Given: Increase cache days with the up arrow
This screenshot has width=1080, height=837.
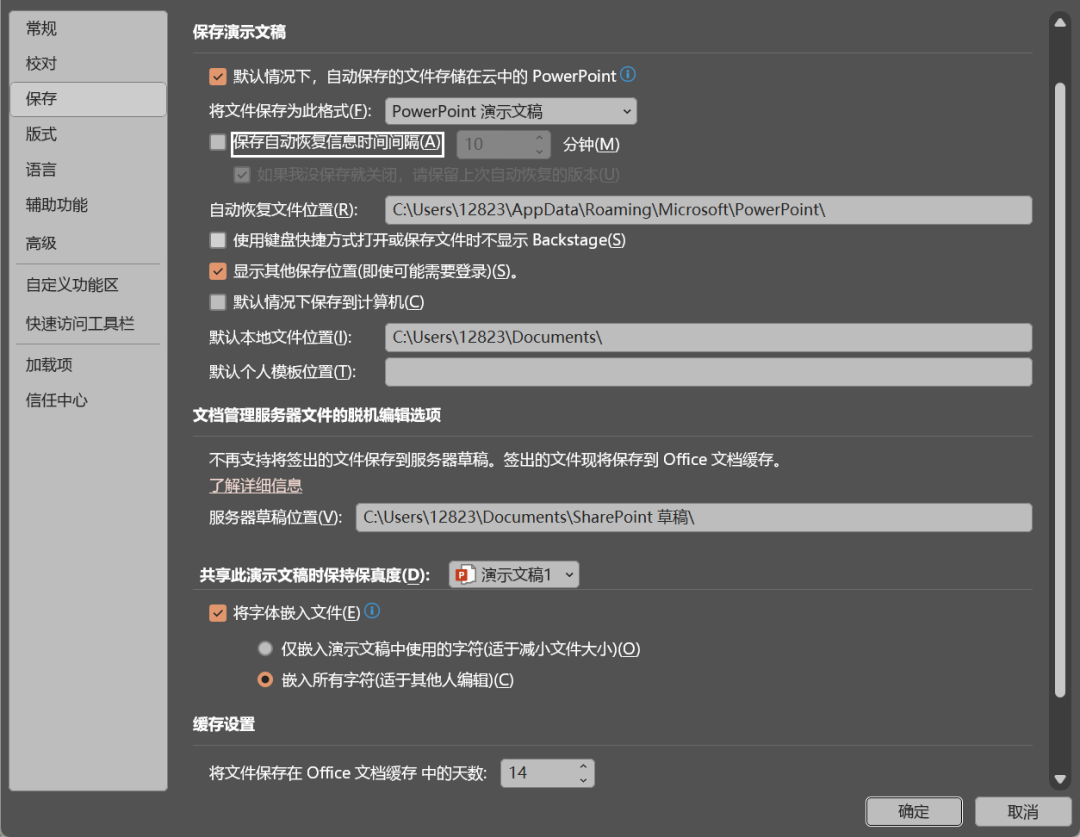Looking at the screenshot, I should tap(583, 767).
